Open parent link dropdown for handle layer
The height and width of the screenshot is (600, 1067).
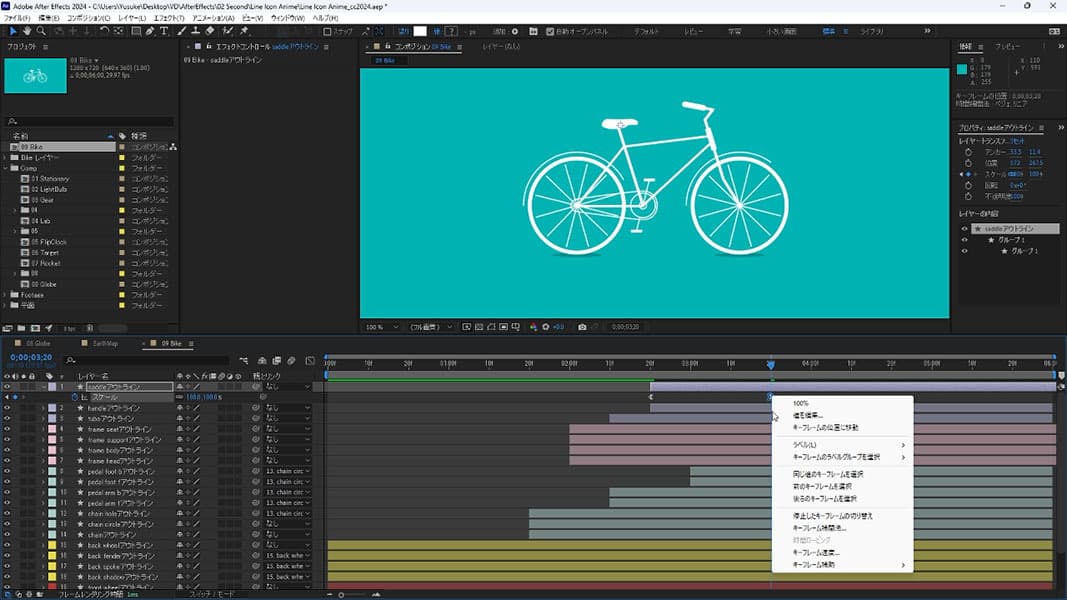[x=287, y=408]
